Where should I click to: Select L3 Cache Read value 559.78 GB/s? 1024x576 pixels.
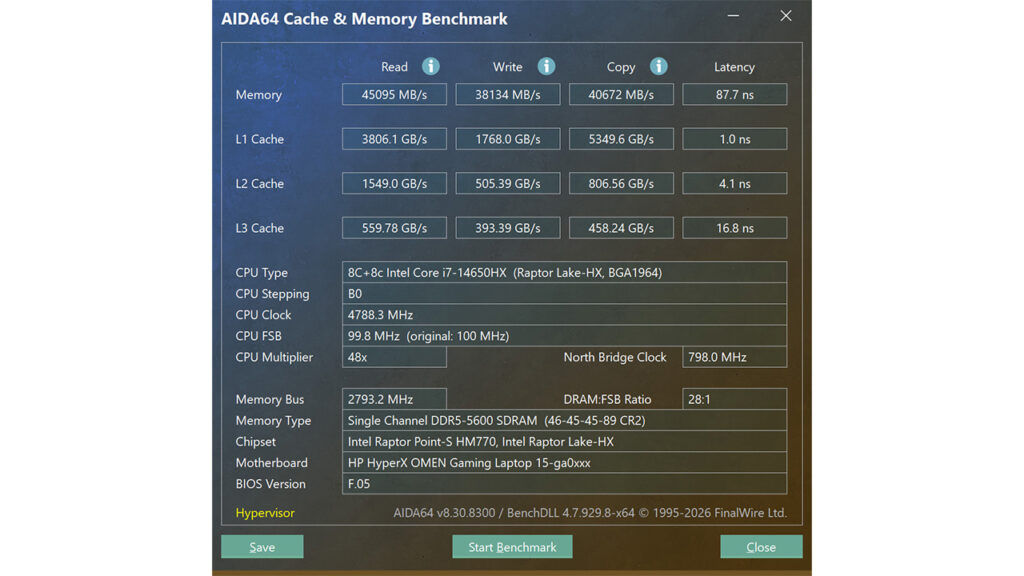click(x=394, y=227)
